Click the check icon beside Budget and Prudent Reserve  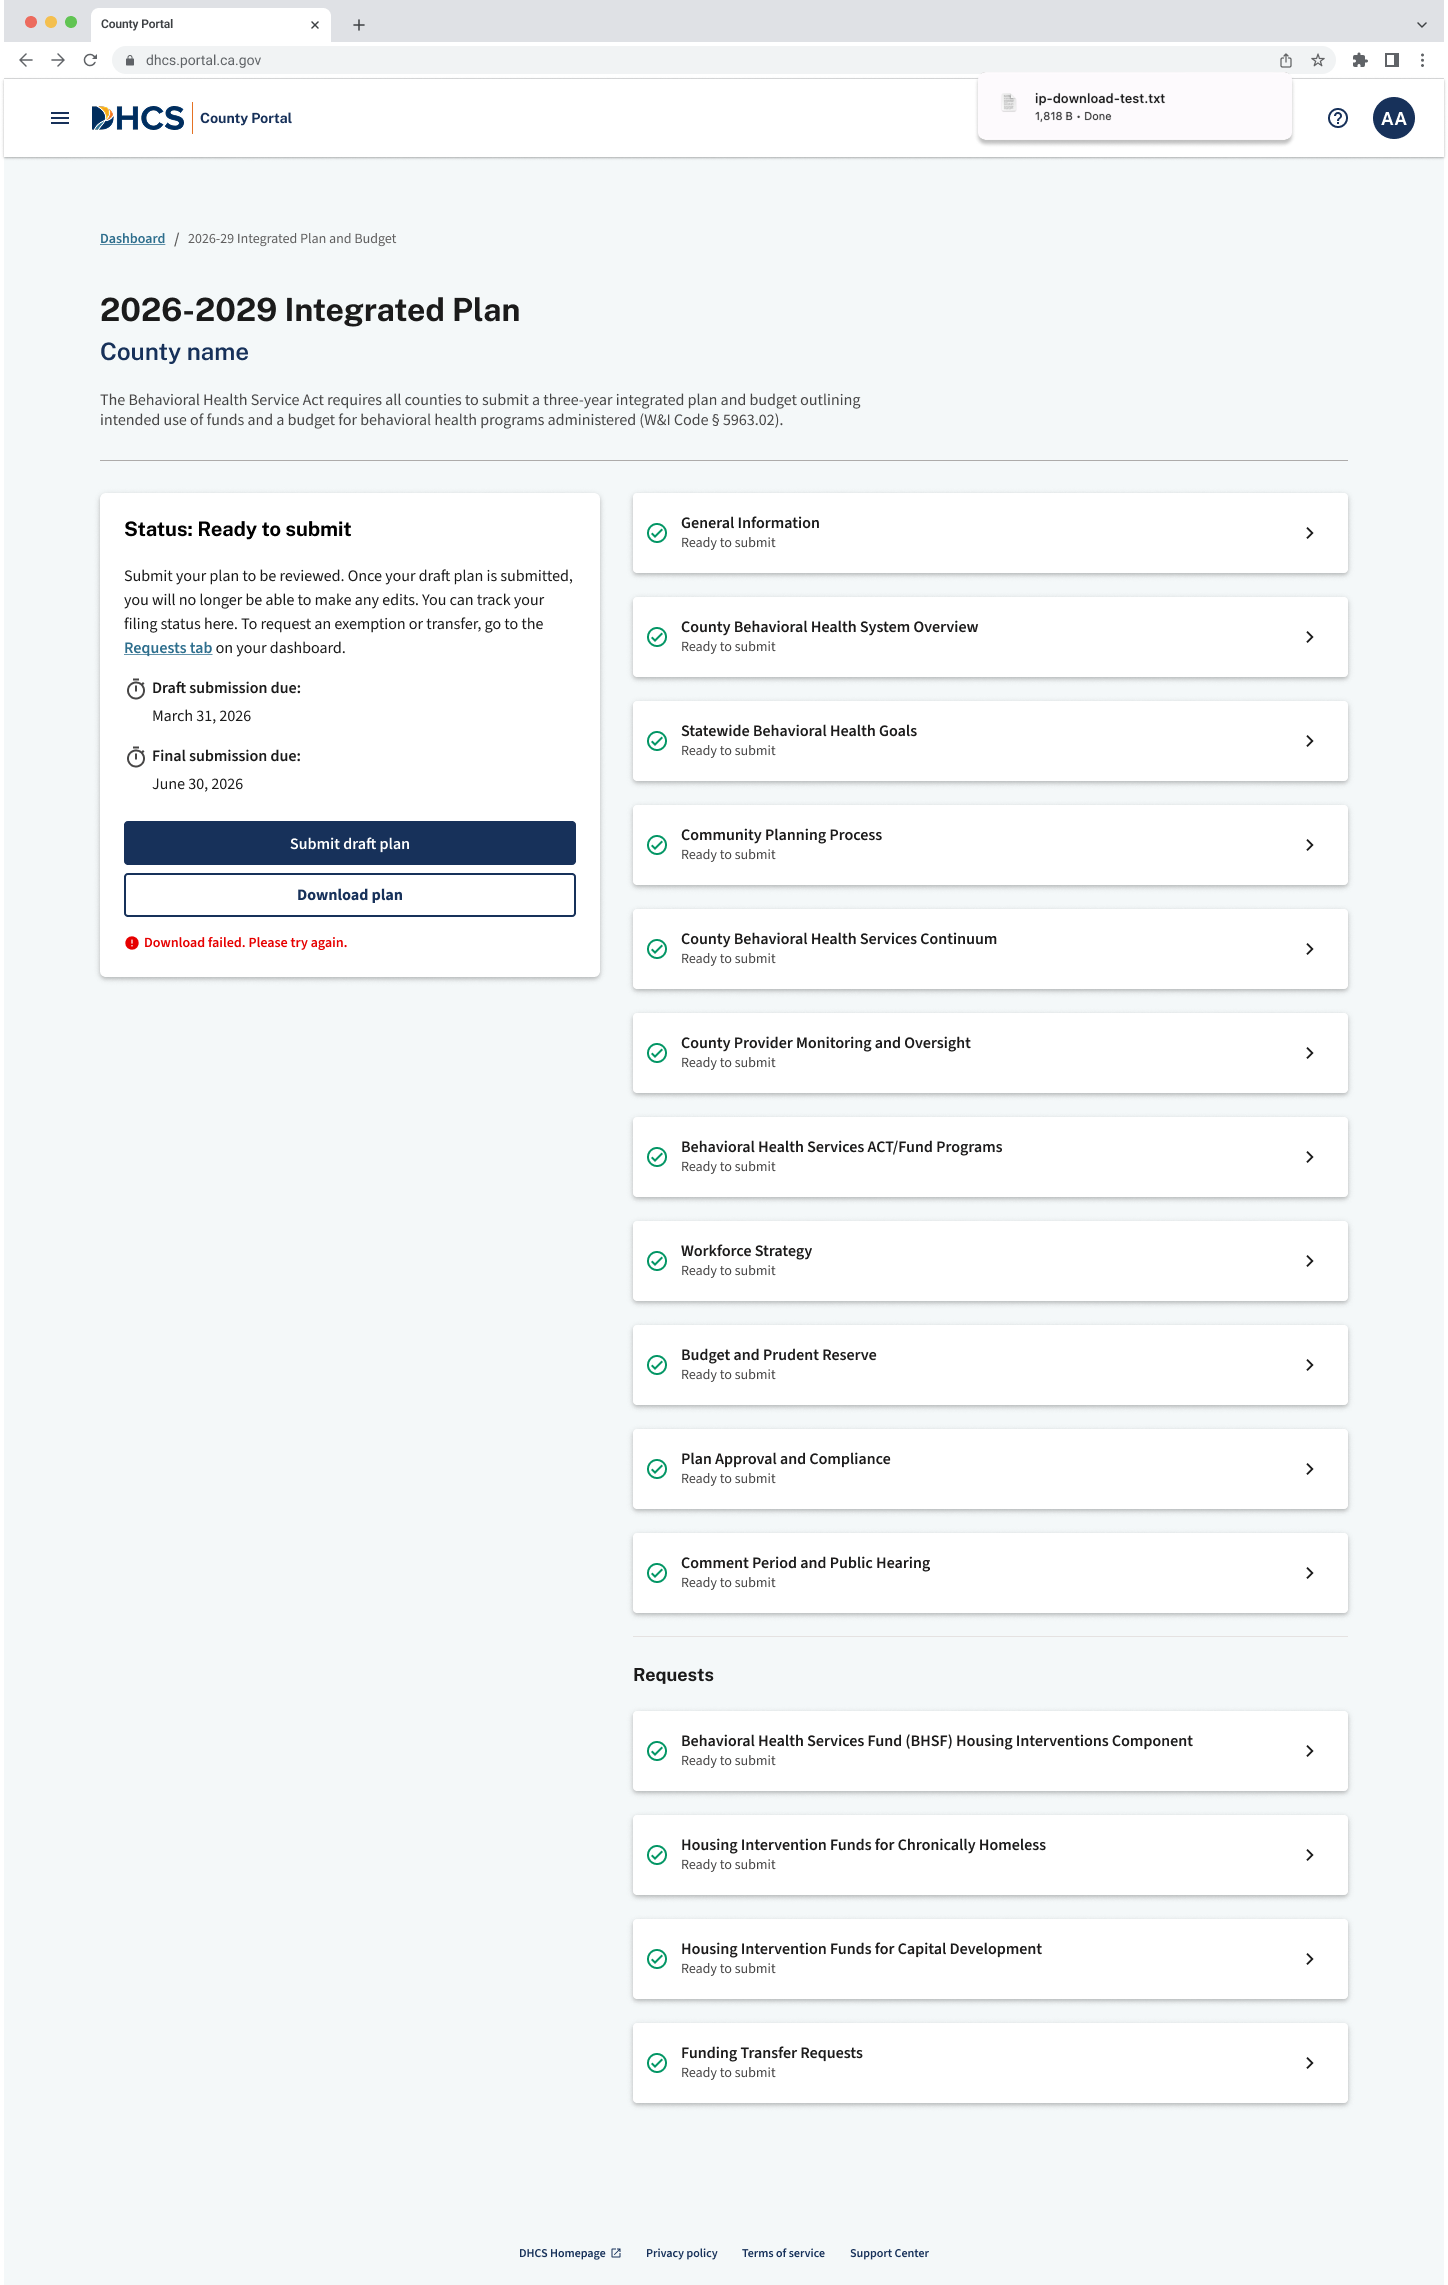[657, 1365]
